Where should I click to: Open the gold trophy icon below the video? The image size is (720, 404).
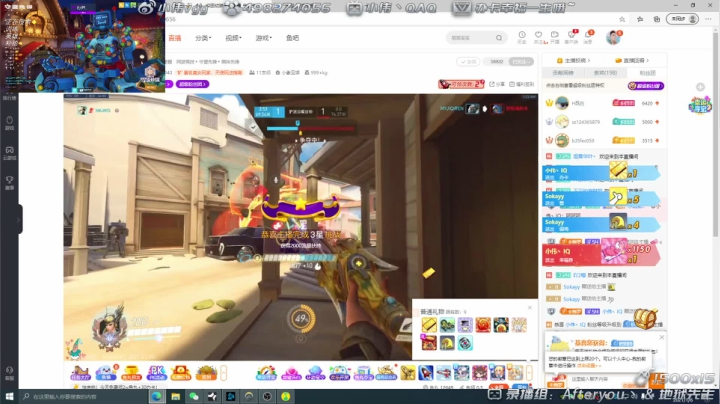coord(131,373)
